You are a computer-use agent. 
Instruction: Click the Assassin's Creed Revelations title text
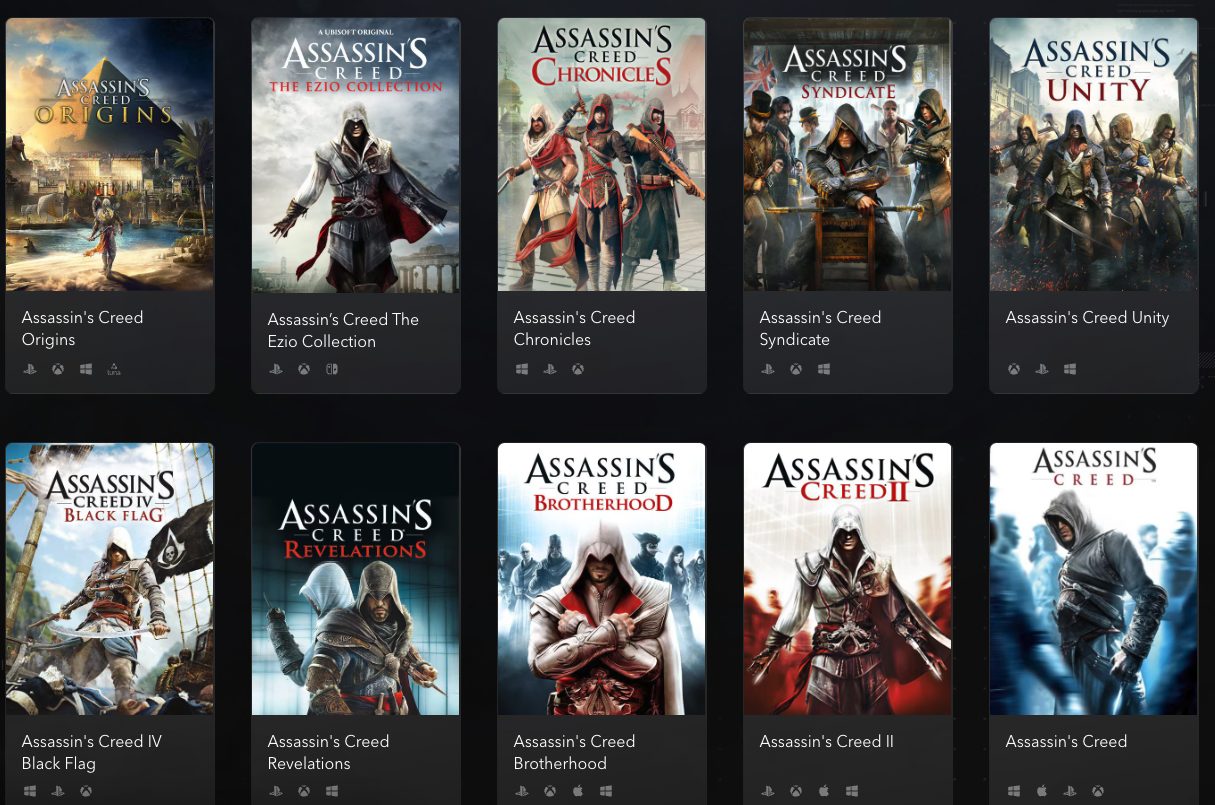(x=328, y=752)
